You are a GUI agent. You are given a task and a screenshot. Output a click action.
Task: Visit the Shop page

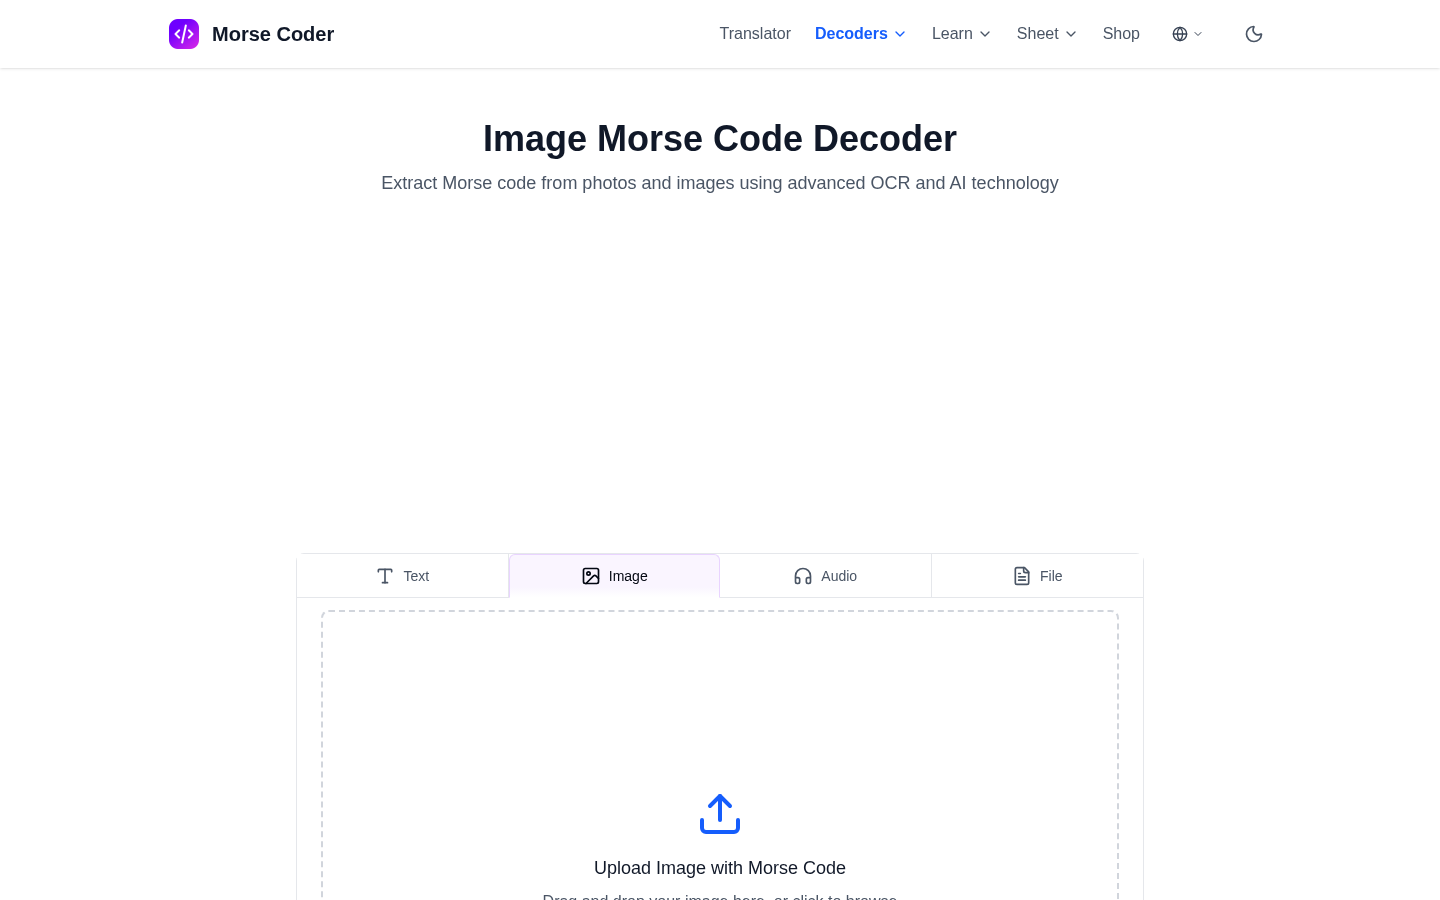[1121, 34]
